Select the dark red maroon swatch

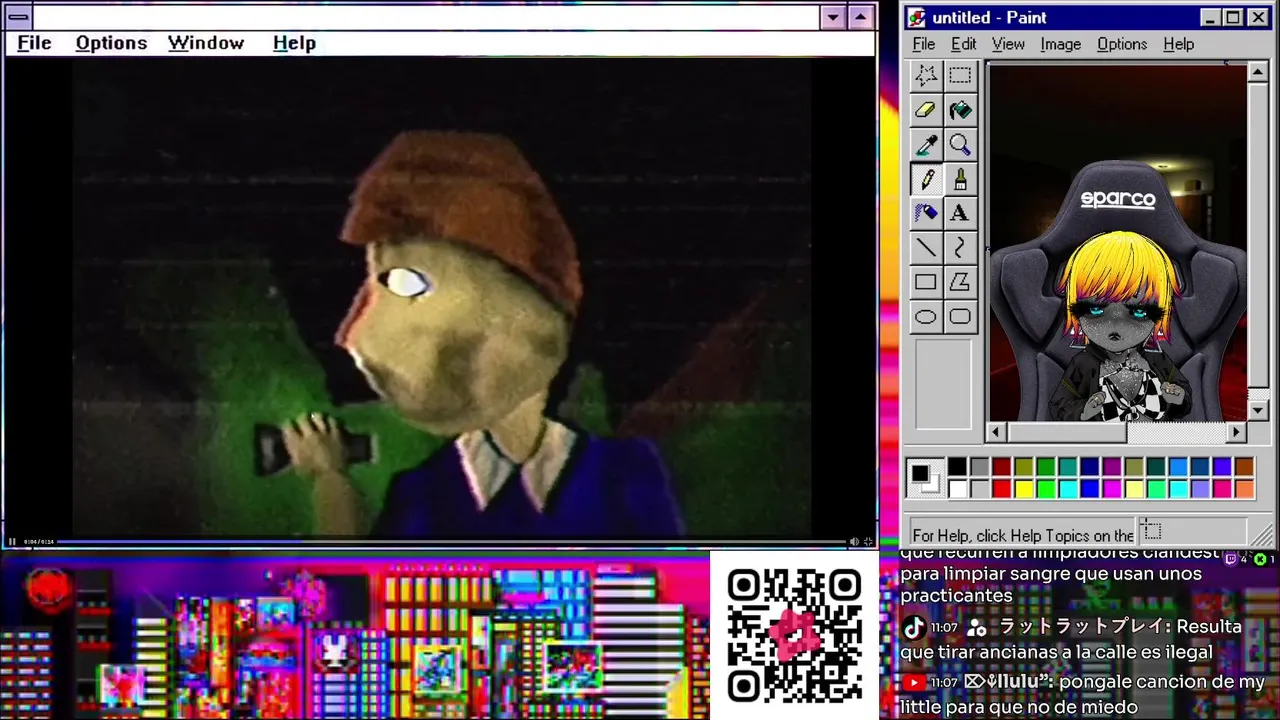pyautogui.click(x=1001, y=467)
